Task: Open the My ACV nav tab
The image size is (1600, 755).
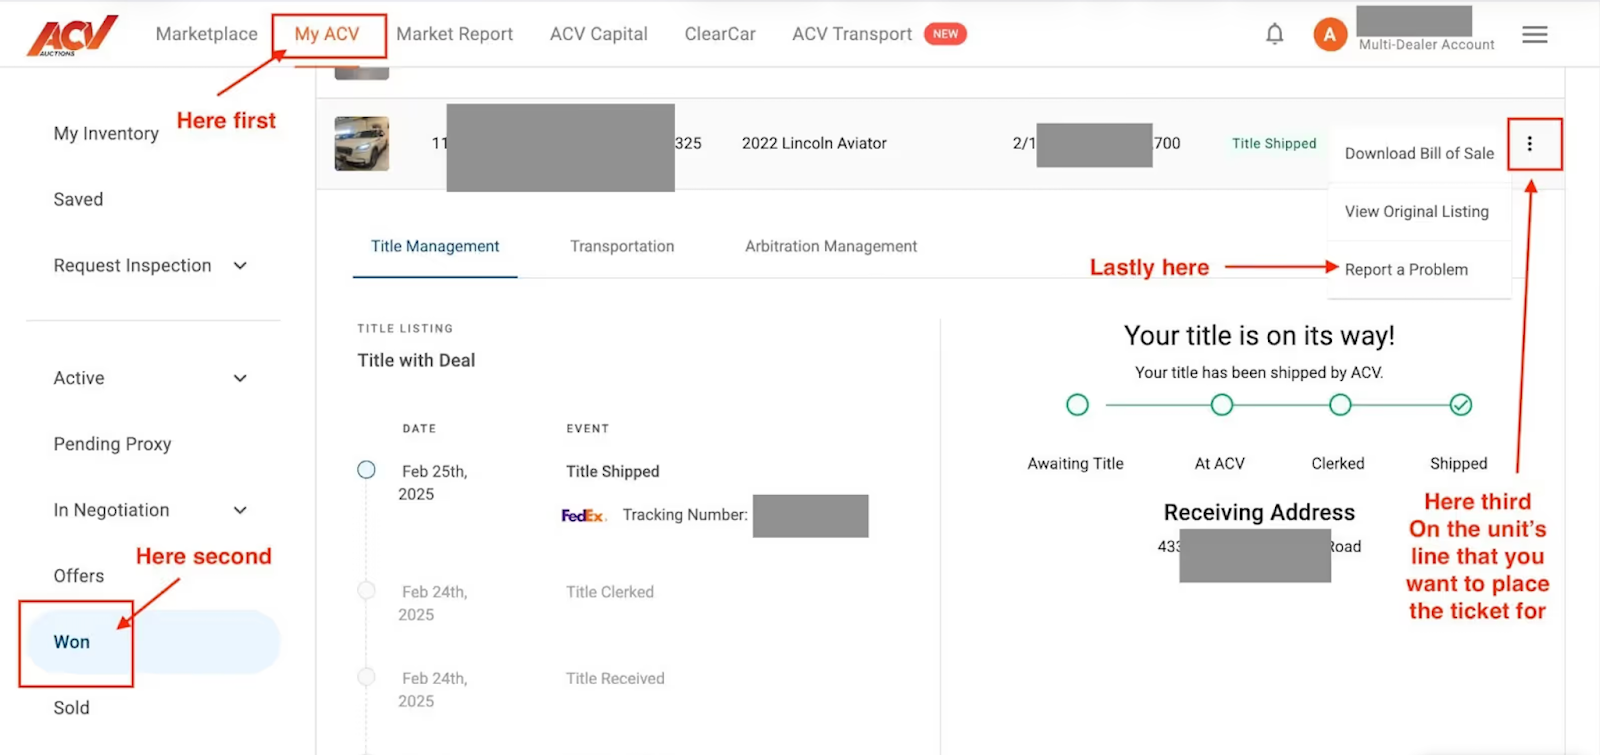Action: click(327, 34)
